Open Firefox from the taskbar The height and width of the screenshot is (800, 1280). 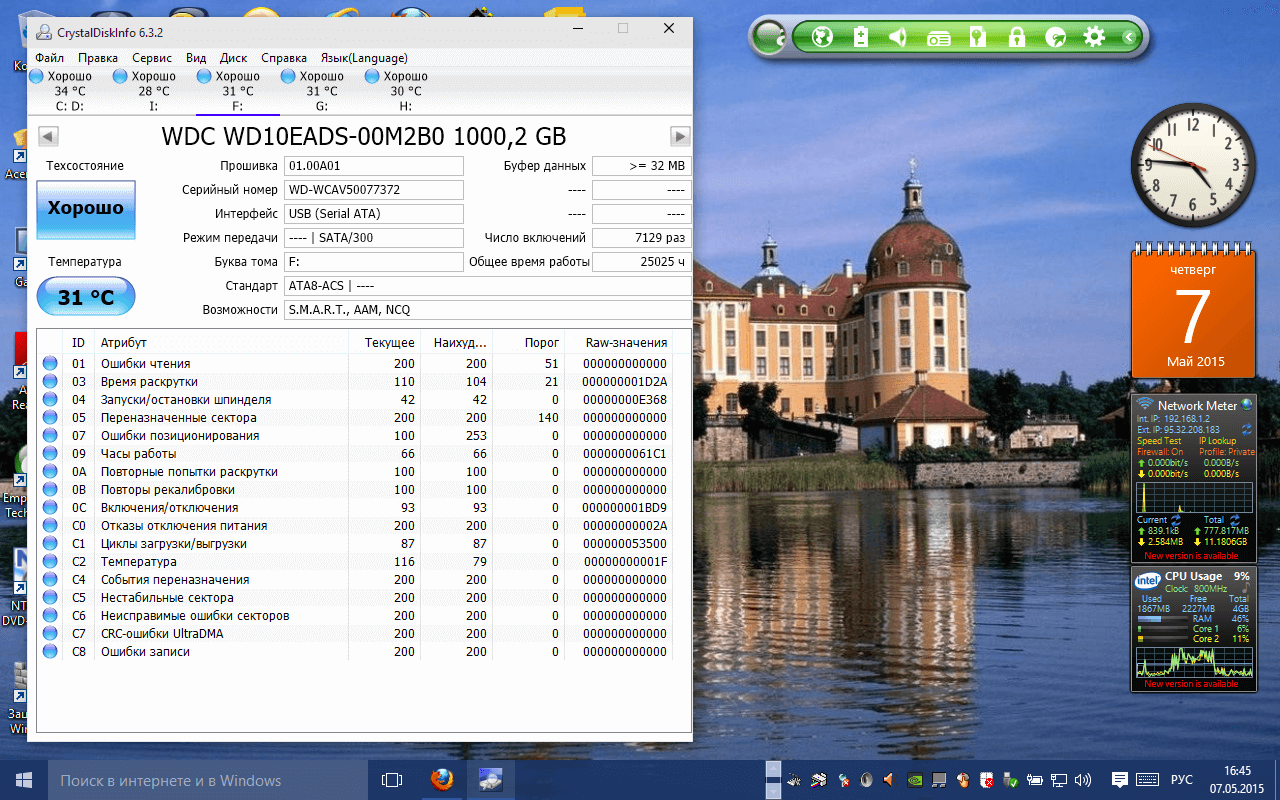pos(441,780)
